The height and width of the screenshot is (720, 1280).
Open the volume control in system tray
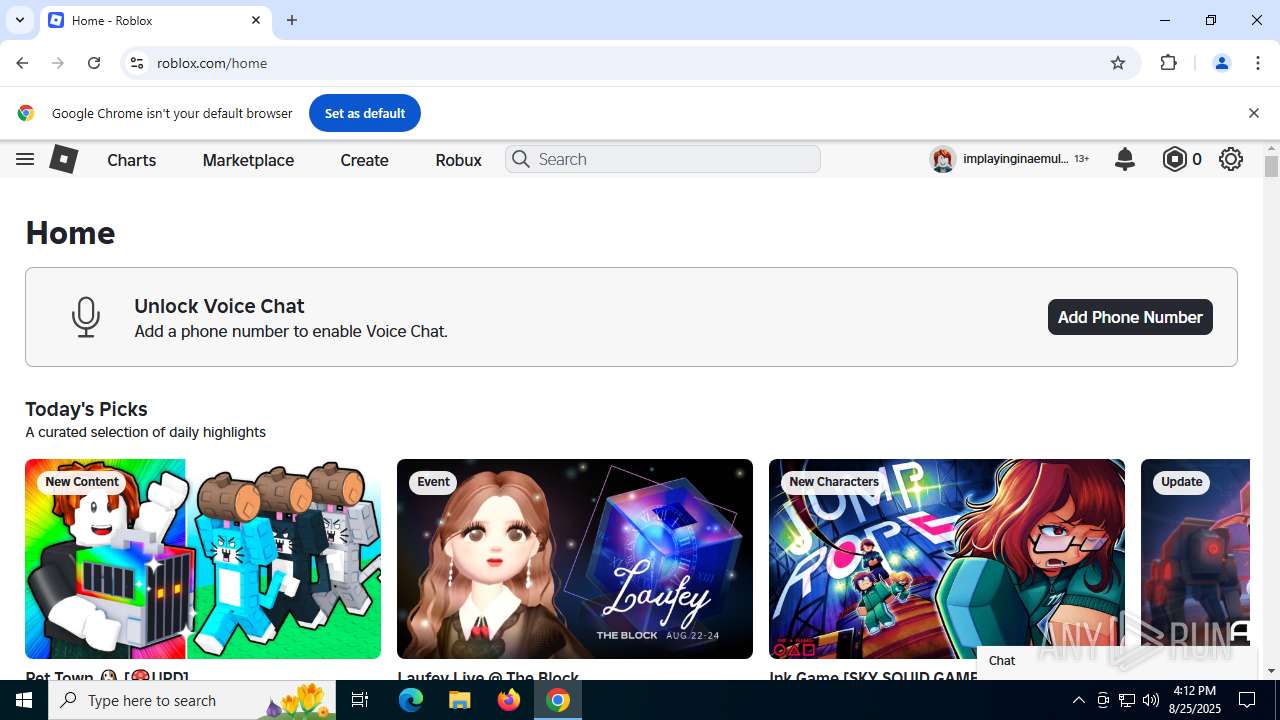pyautogui.click(x=1151, y=700)
